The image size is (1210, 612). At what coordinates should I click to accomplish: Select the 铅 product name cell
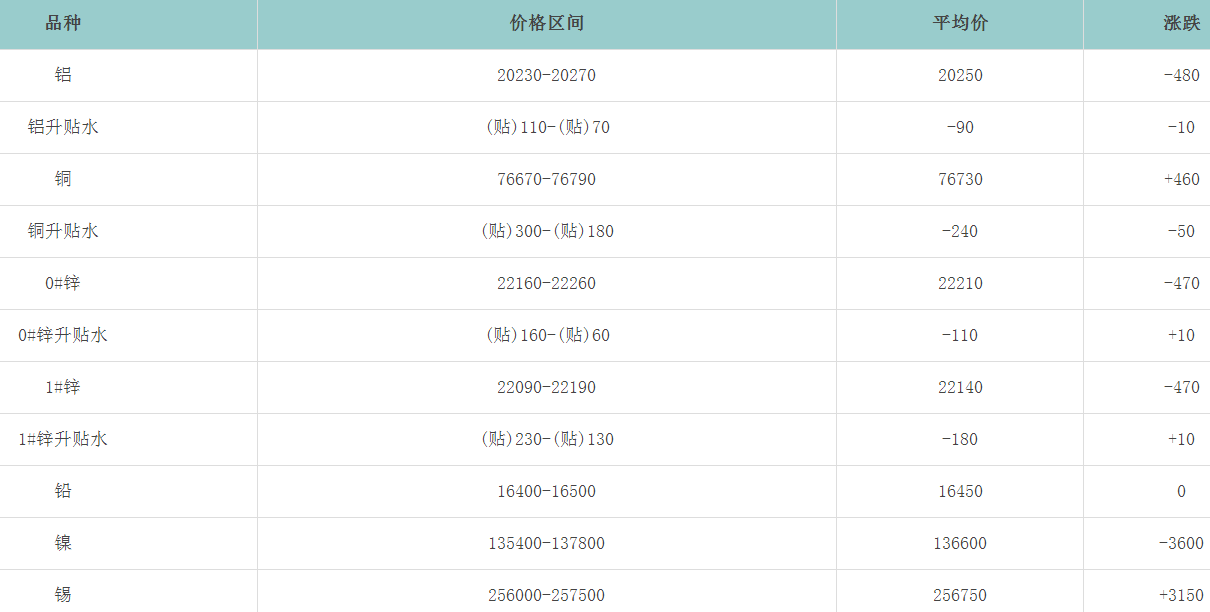point(63,491)
